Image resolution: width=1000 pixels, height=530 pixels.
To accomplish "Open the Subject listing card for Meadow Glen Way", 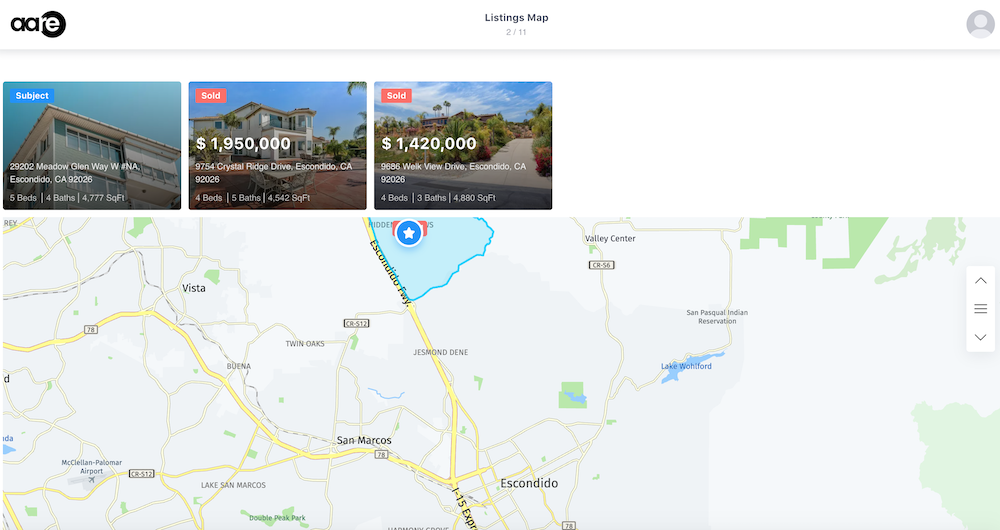I will 92,145.
